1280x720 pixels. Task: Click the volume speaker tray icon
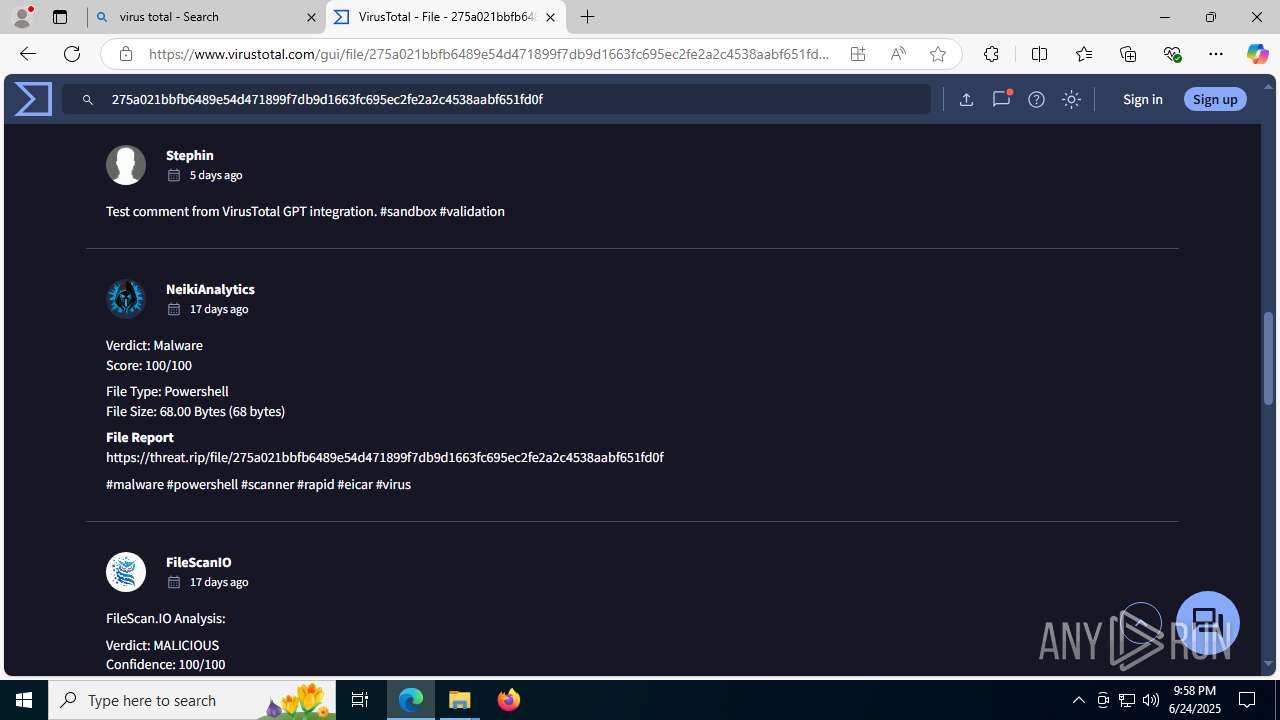click(x=1151, y=700)
